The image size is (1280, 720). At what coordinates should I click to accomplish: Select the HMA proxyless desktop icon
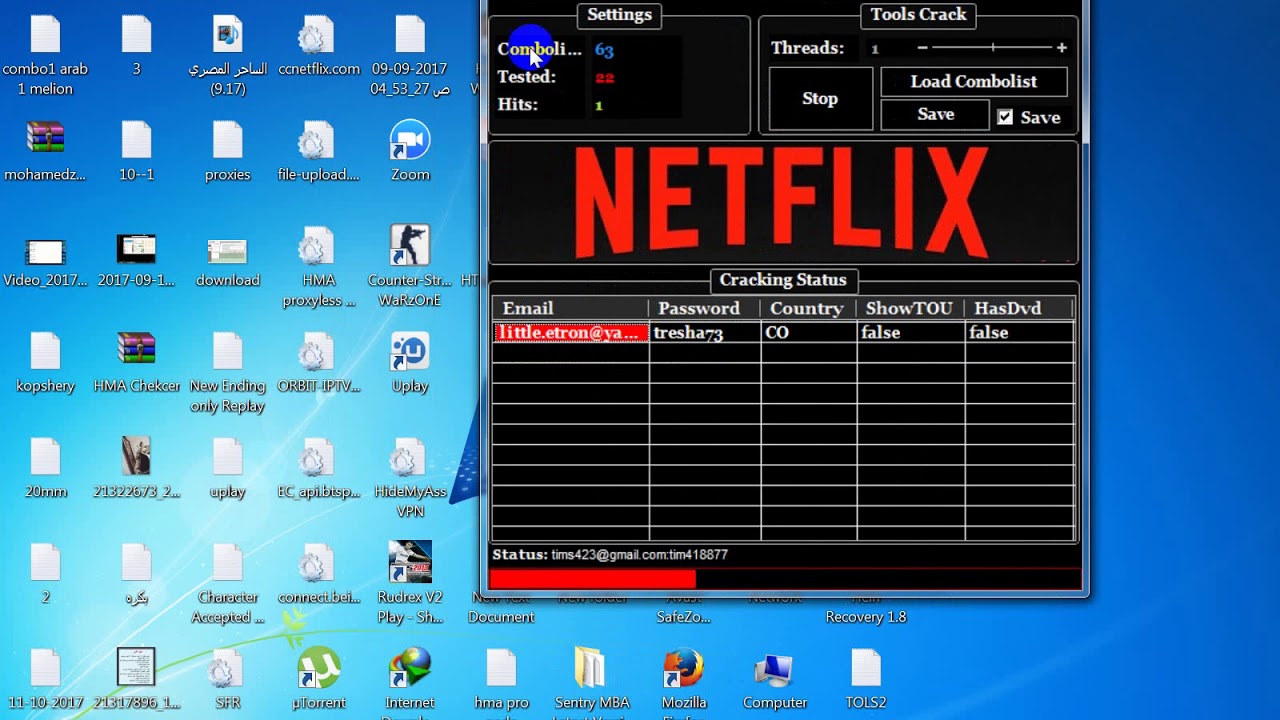click(319, 267)
